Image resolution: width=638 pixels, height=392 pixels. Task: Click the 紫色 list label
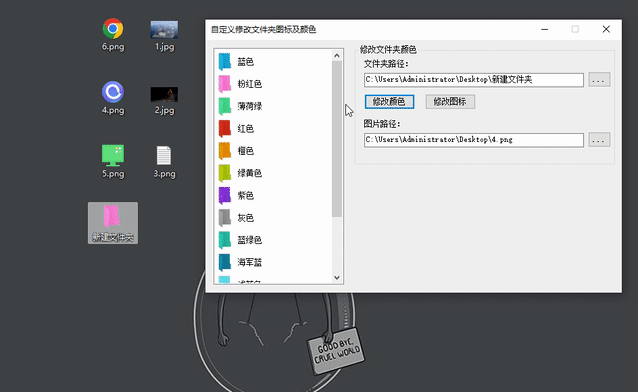point(246,195)
